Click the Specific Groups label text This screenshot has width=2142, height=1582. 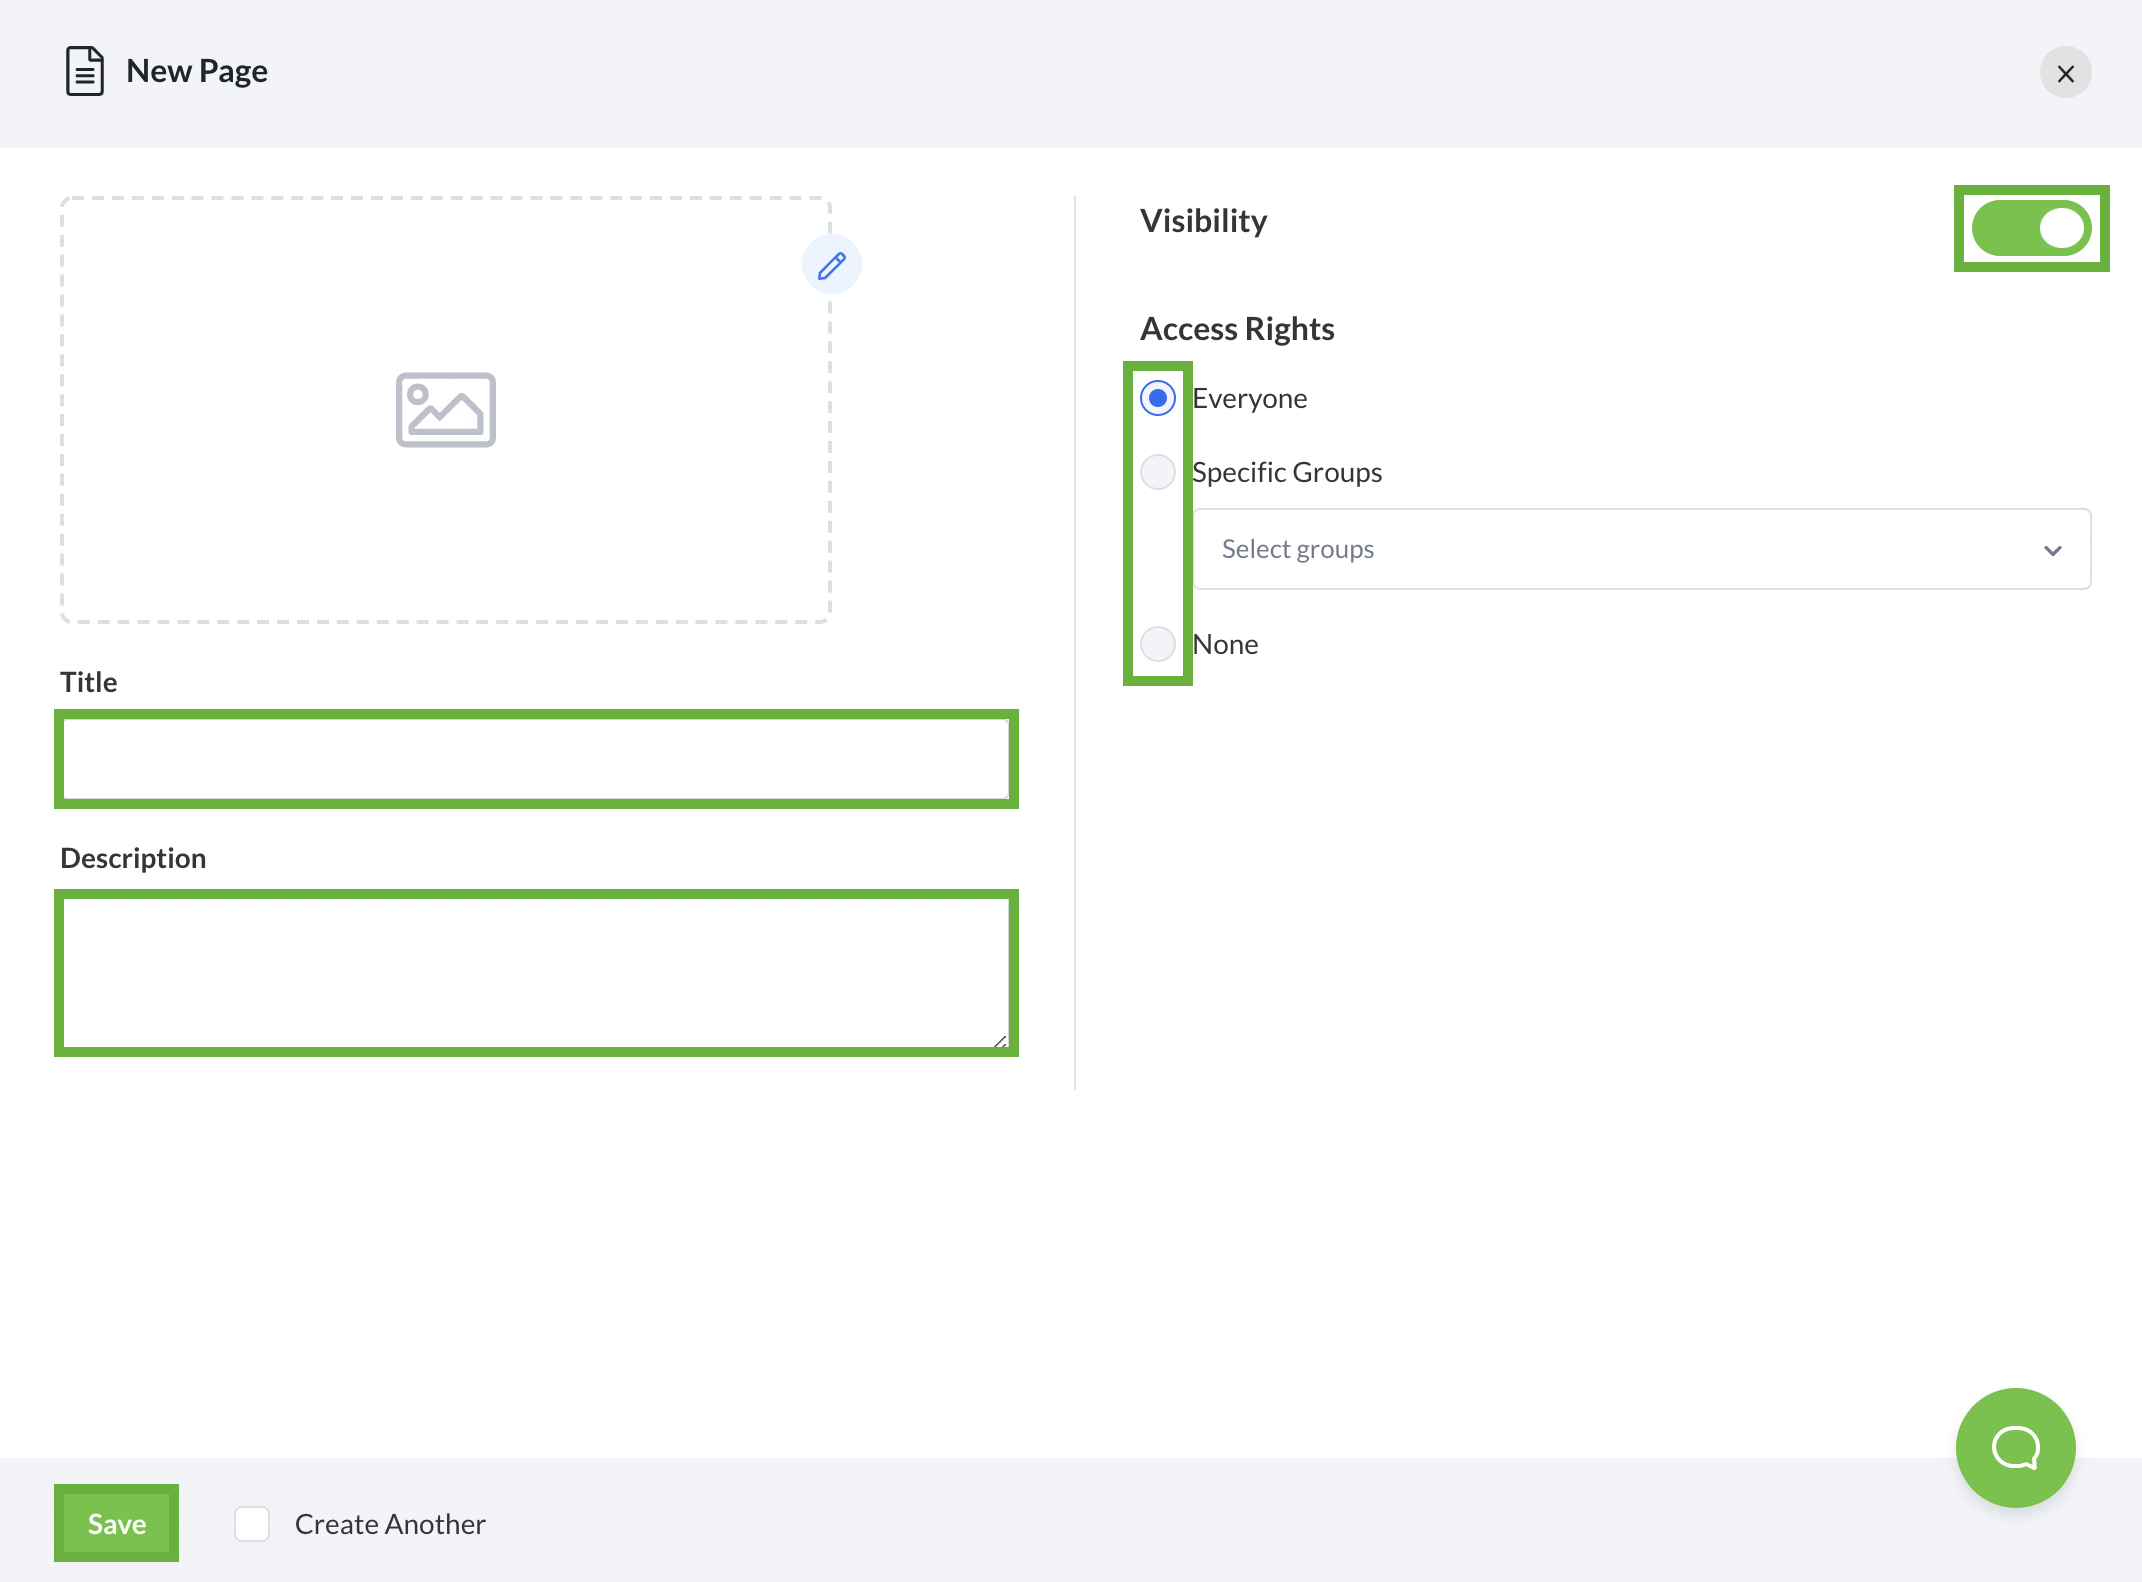point(1287,472)
